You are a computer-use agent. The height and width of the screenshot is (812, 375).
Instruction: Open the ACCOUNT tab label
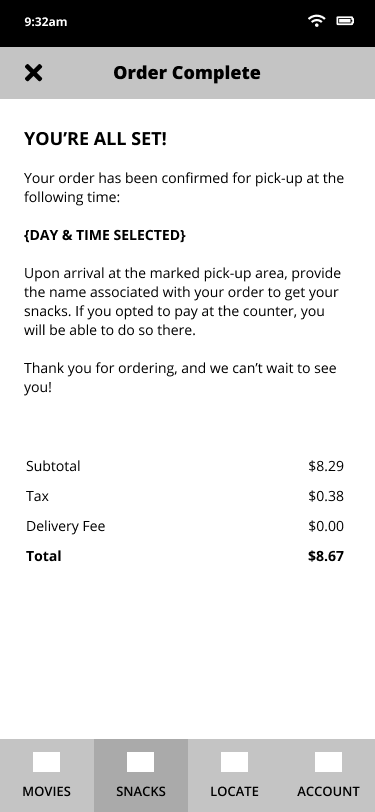(x=328, y=791)
